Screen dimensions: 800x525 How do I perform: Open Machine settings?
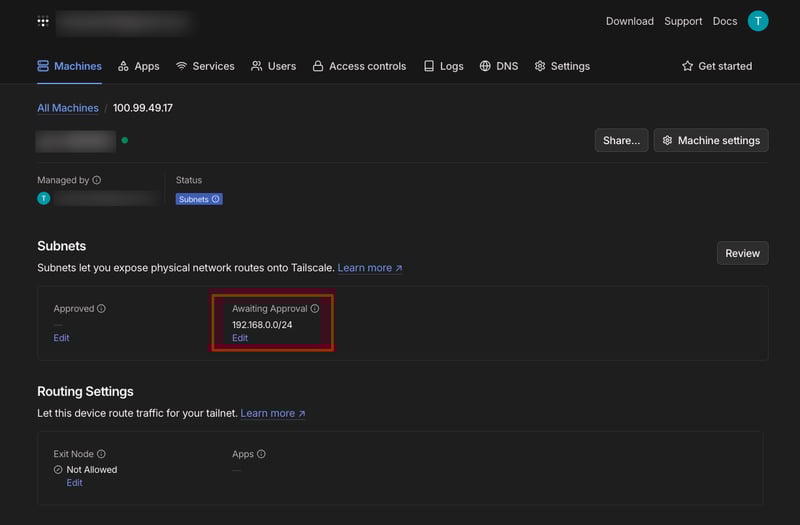click(x=710, y=141)
